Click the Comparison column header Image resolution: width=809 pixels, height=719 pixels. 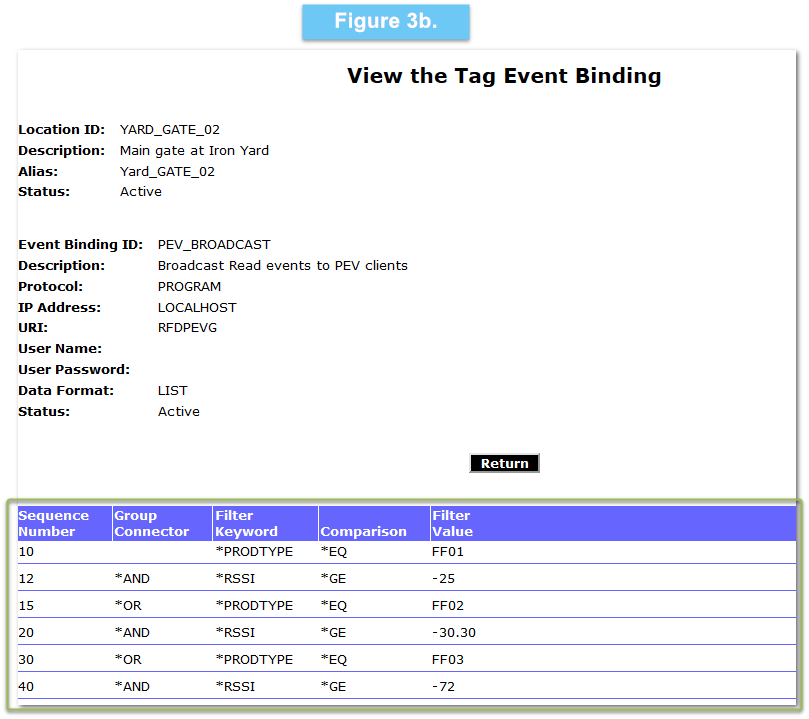374,524
